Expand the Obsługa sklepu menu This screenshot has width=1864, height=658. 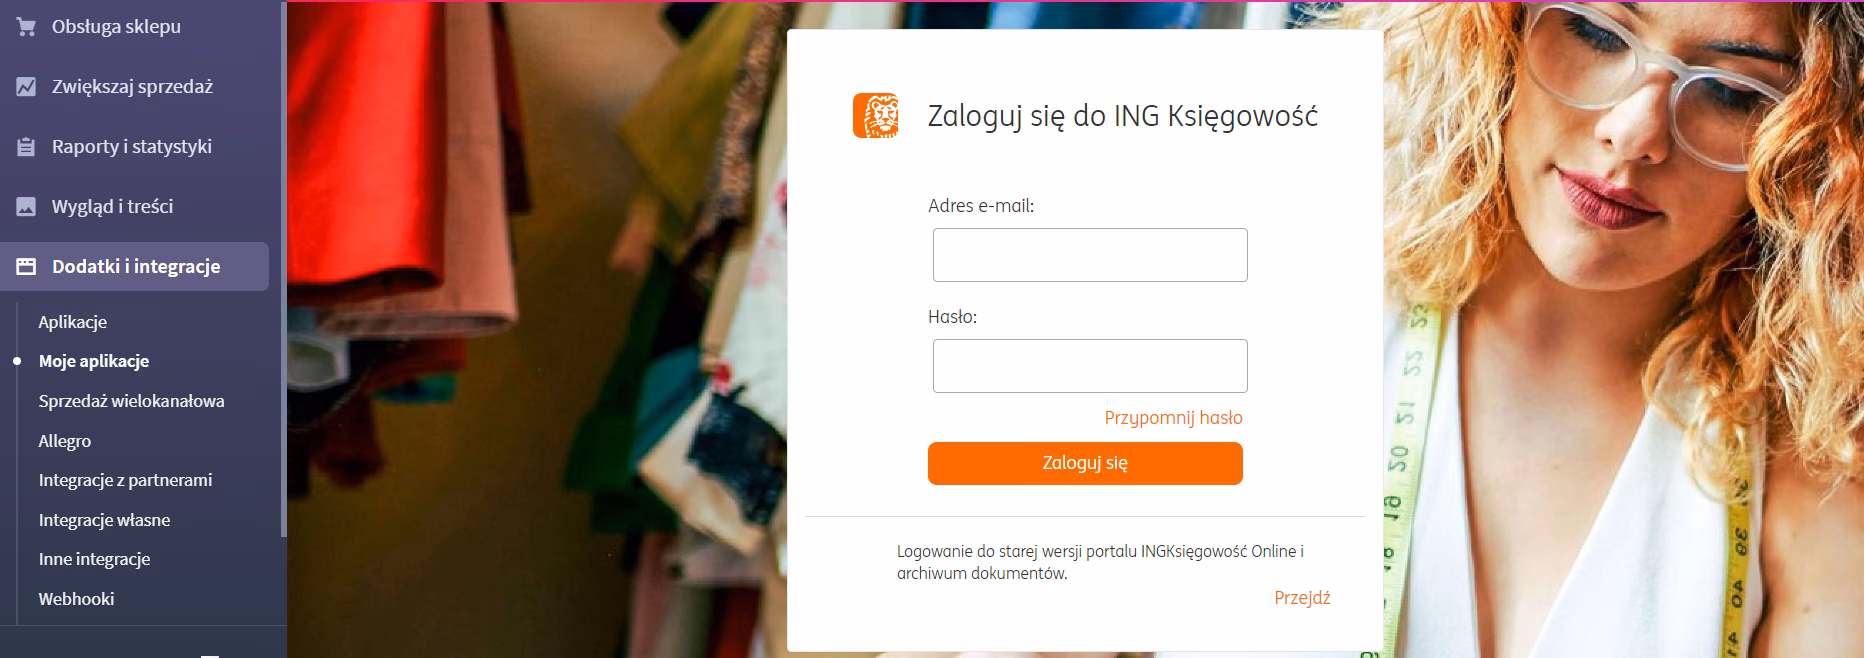[x=115, y=27]
